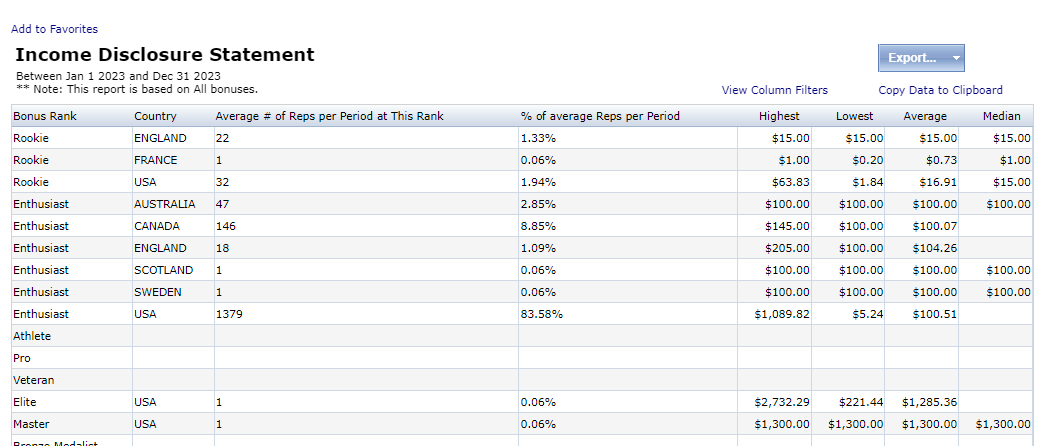Select the Elite rank cell
Viewport: 1048px width, 446px height.
click(26, 402)
